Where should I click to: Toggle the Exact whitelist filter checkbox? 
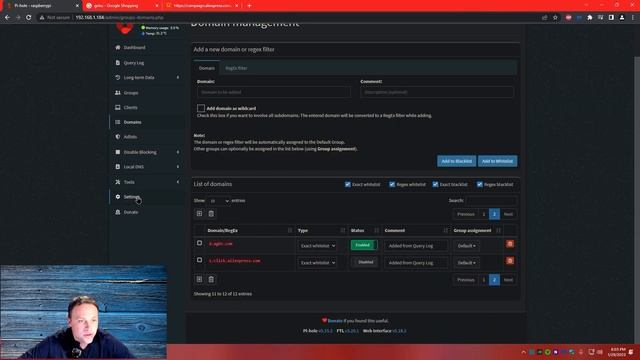tap(348, 184)
